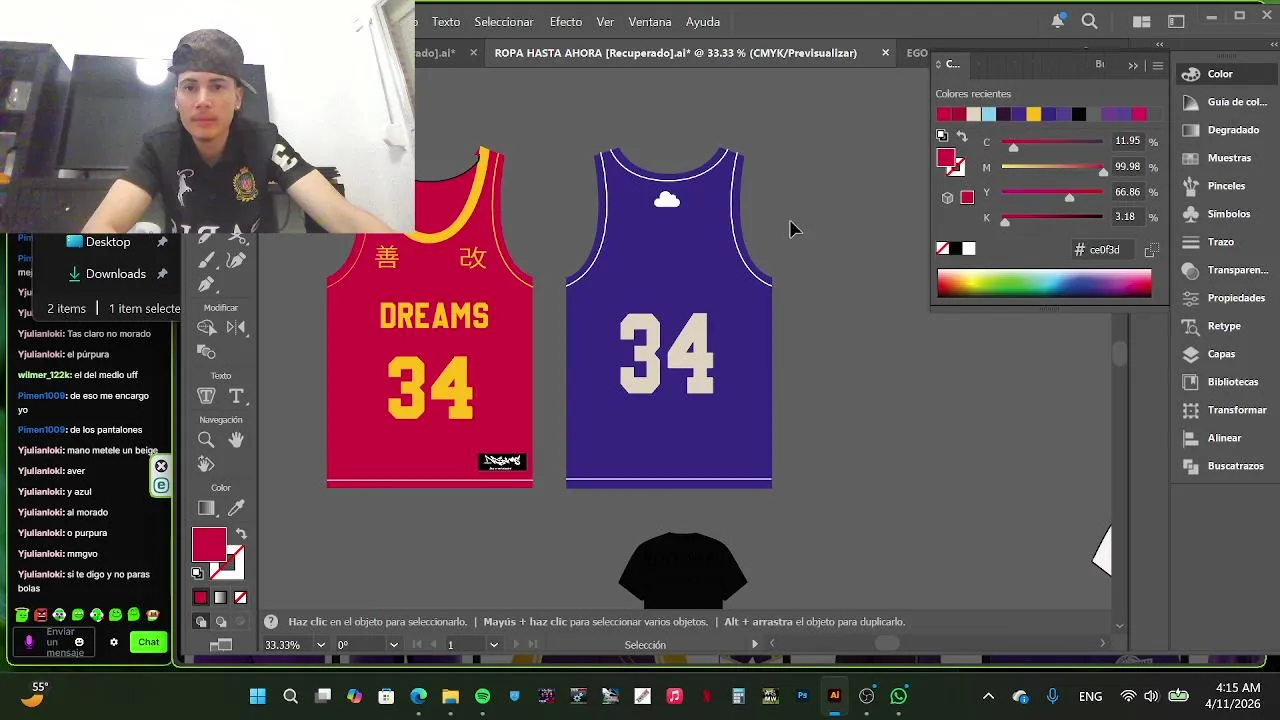Open the Degradado panel

[x=1224, y=130]
